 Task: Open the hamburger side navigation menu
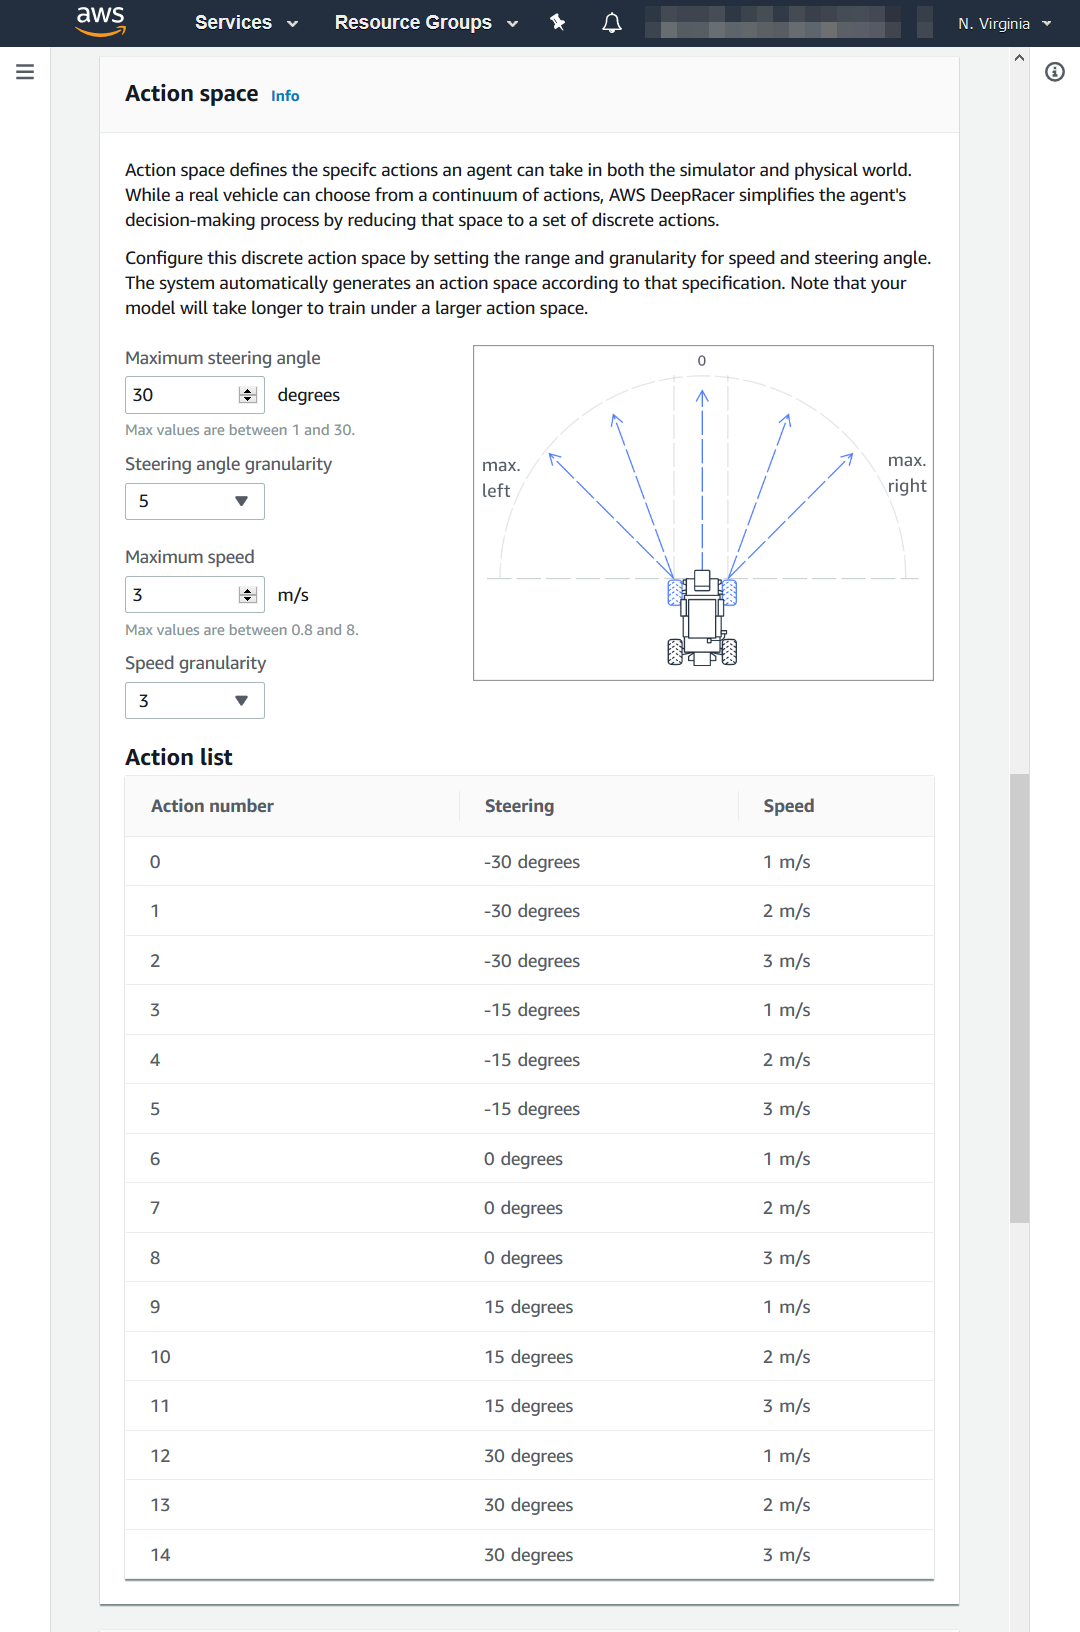(25, 72)
